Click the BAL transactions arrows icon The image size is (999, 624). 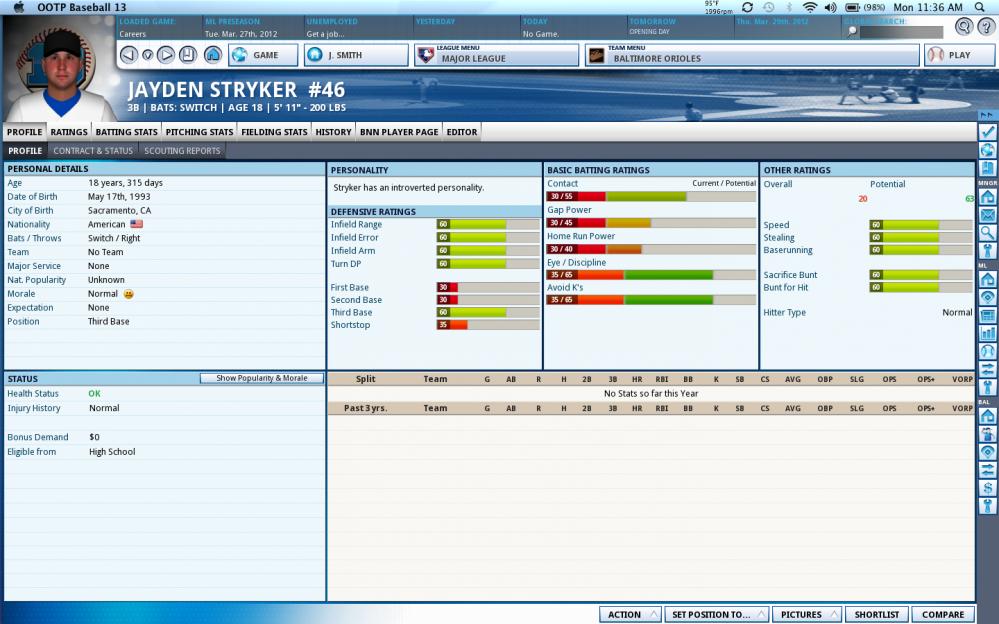click(988, 470)
